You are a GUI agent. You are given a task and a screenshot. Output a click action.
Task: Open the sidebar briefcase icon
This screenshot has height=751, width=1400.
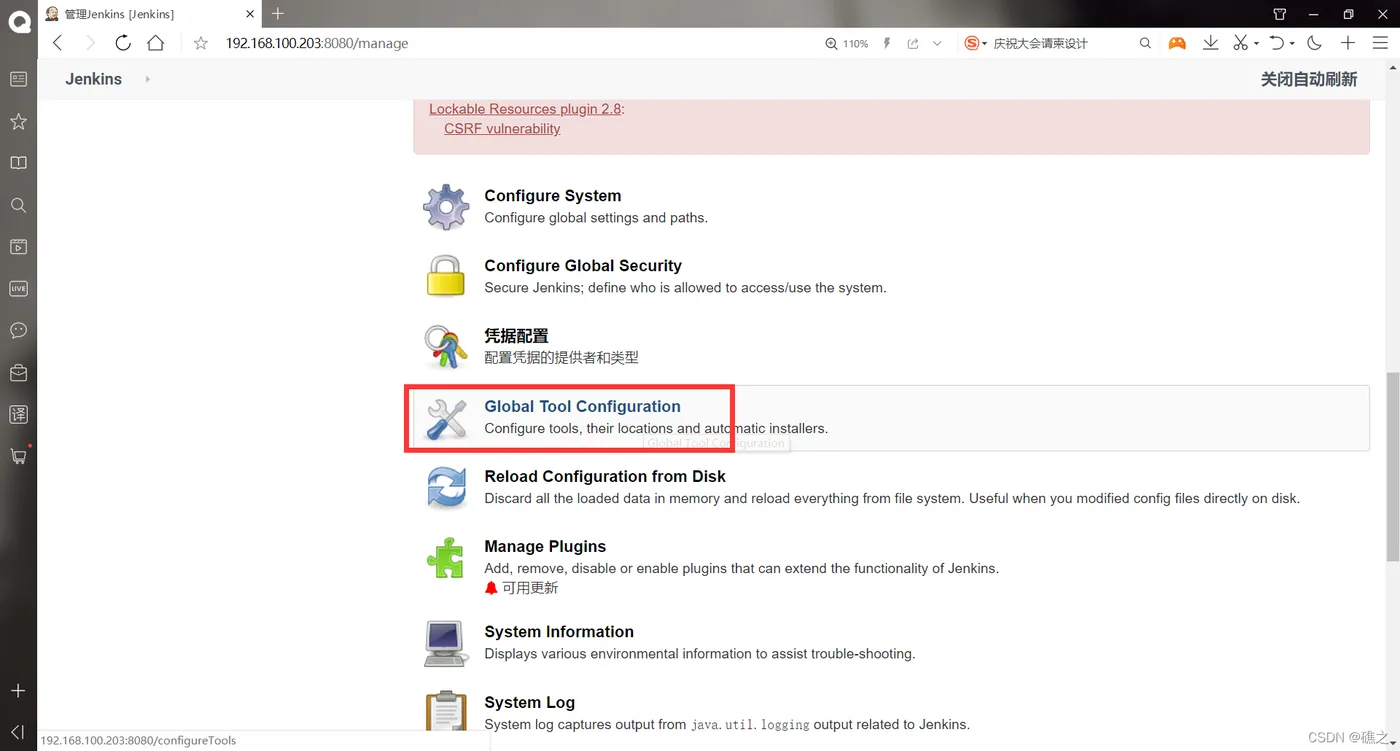tap(18, 372)
